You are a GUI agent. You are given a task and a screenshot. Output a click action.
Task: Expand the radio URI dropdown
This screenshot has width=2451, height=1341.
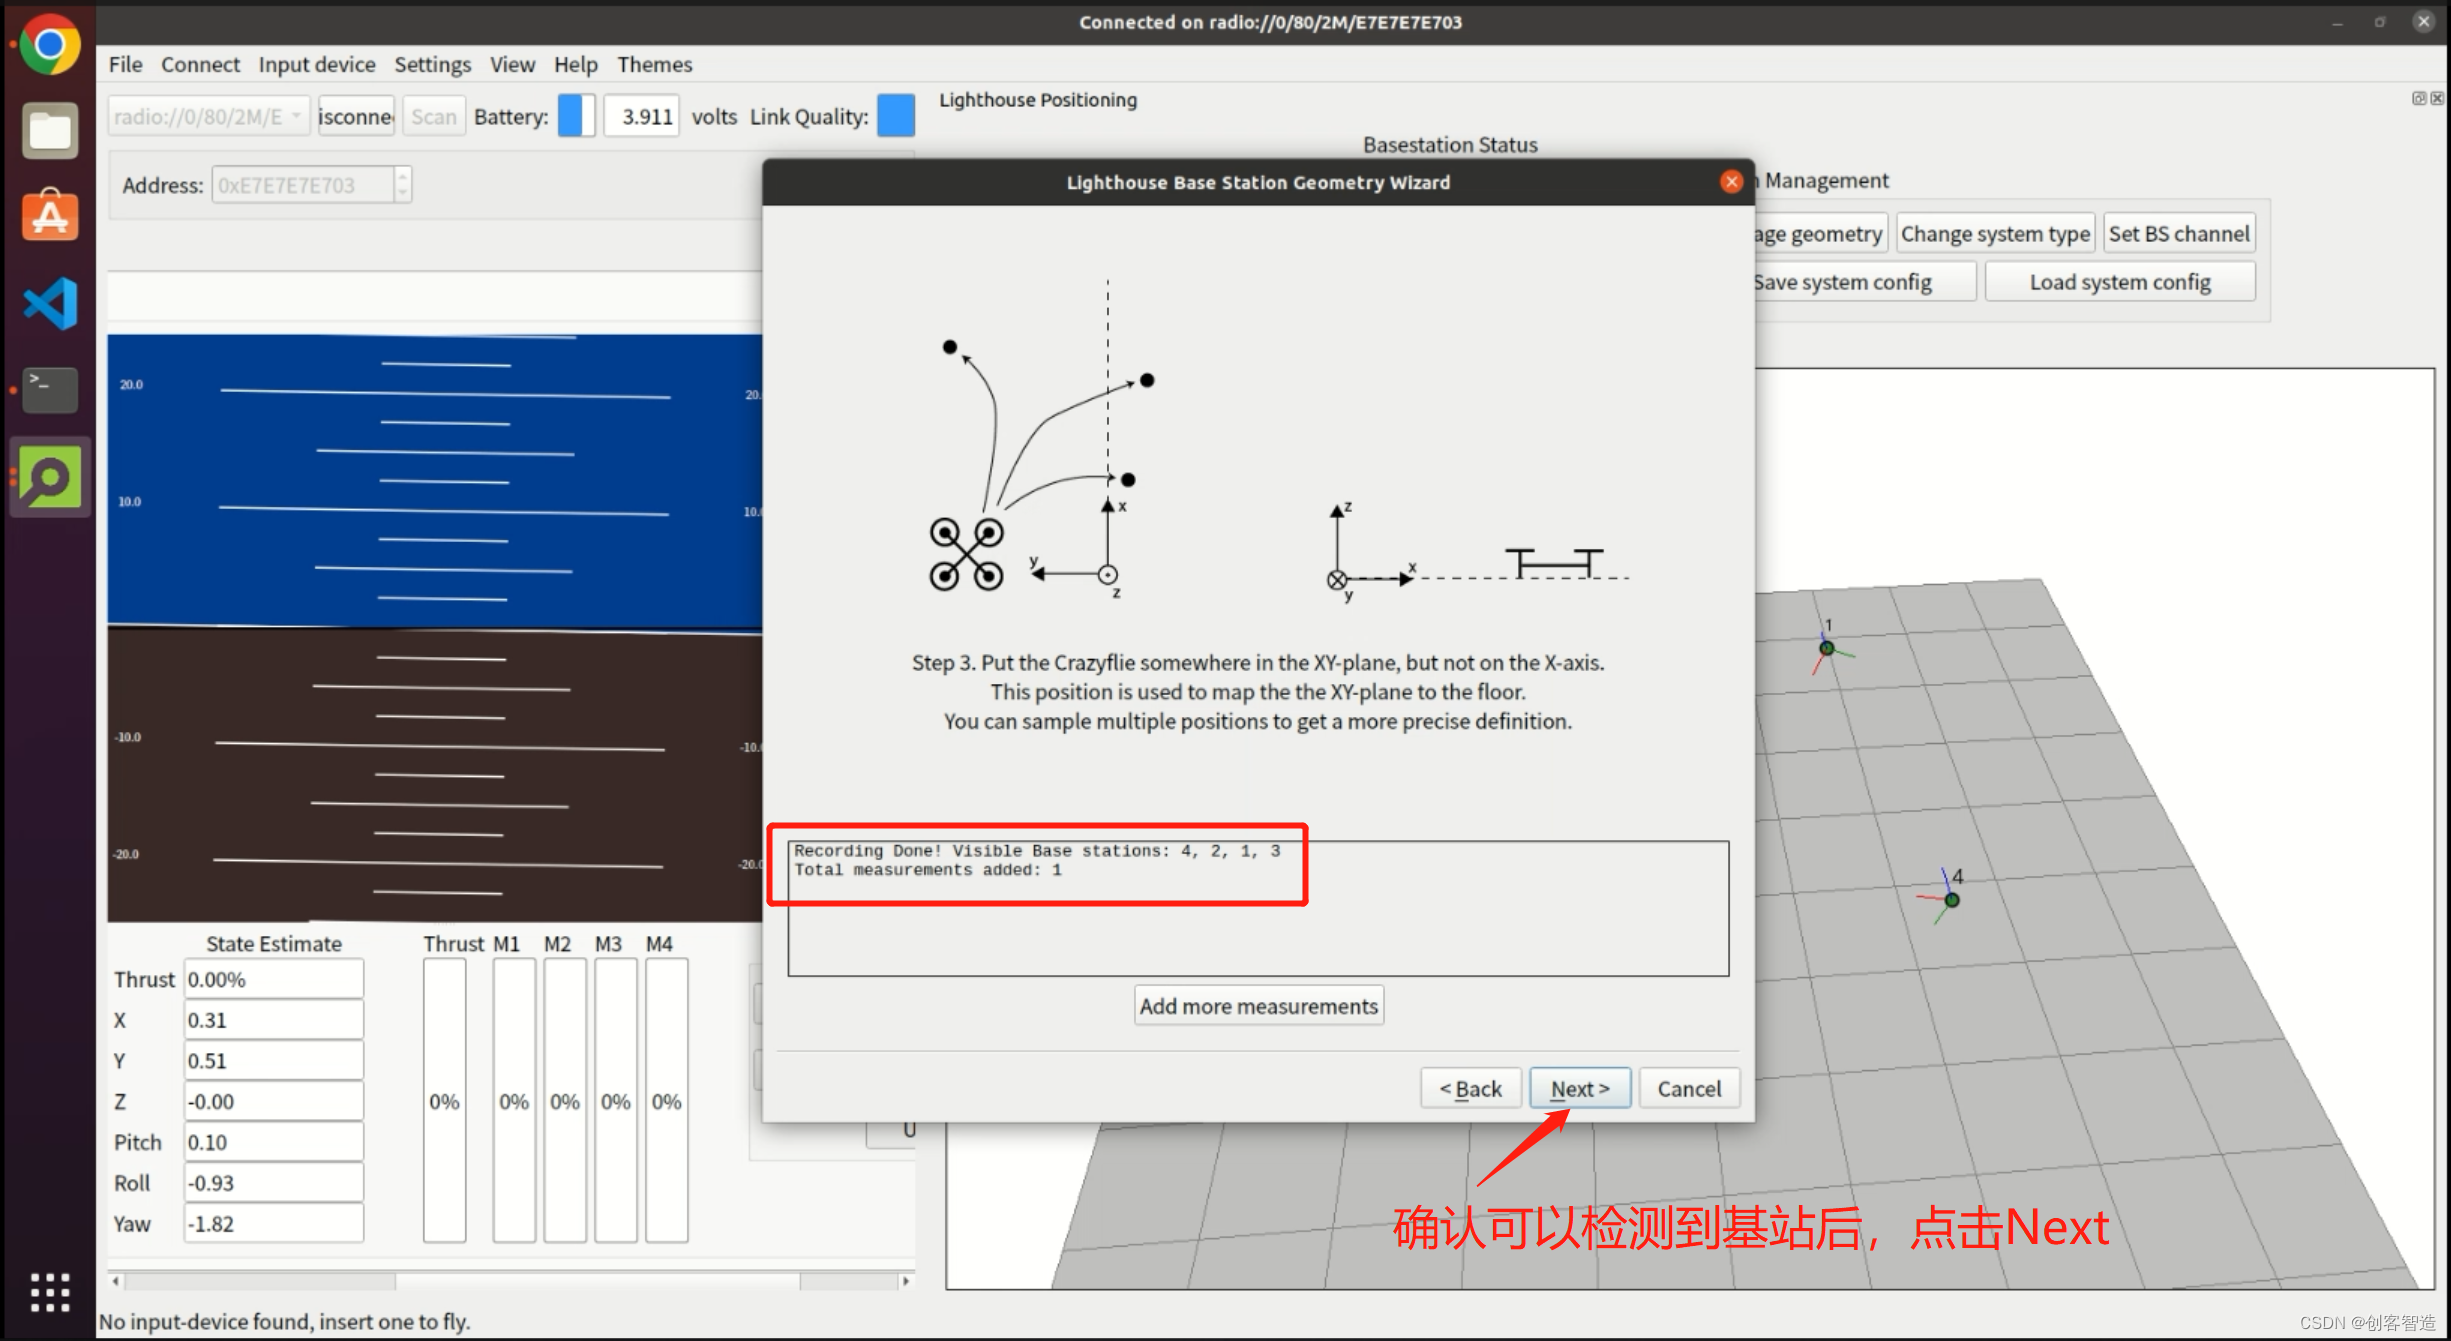pos(296,117)
